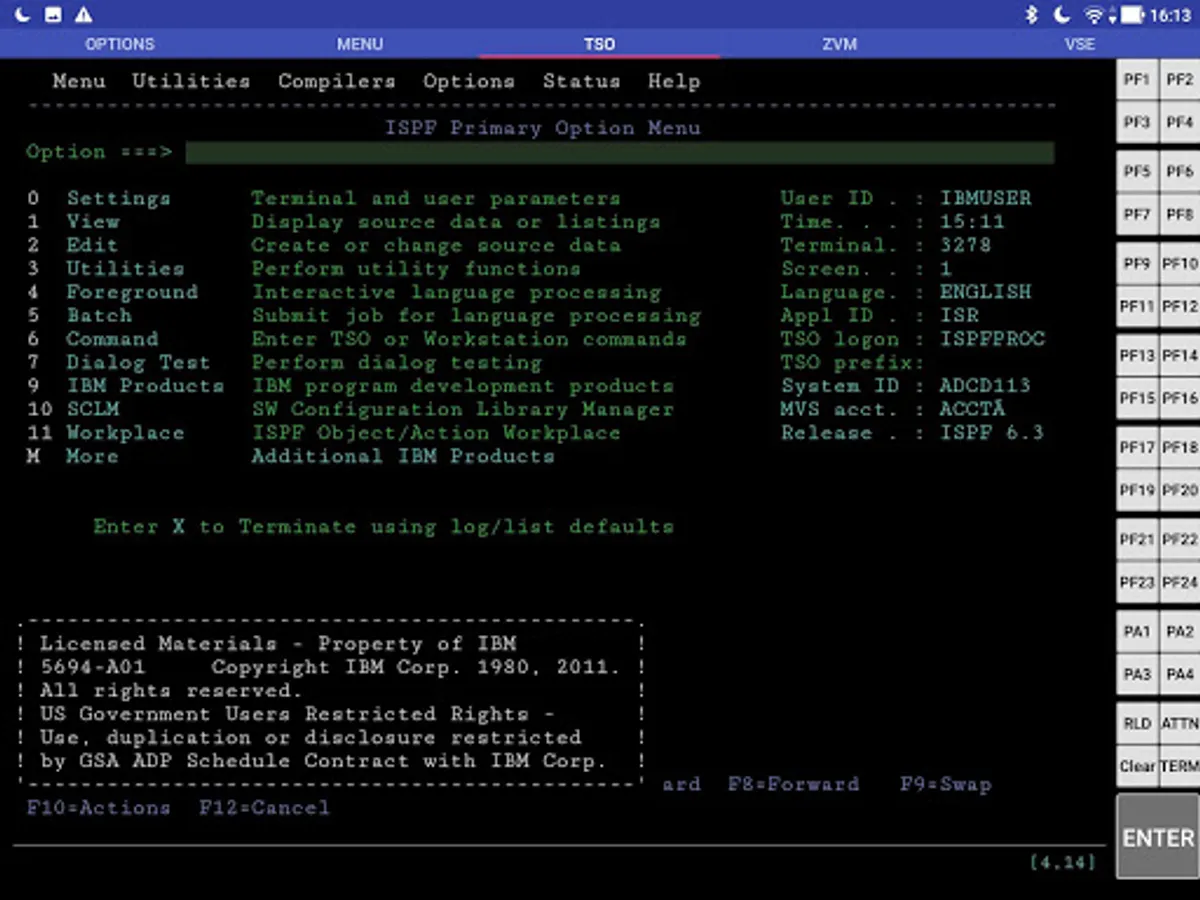The width and height of the screenshot is (1200, 900).
Task: Click the F8=Forward function key label
Action: pos(793,784)
